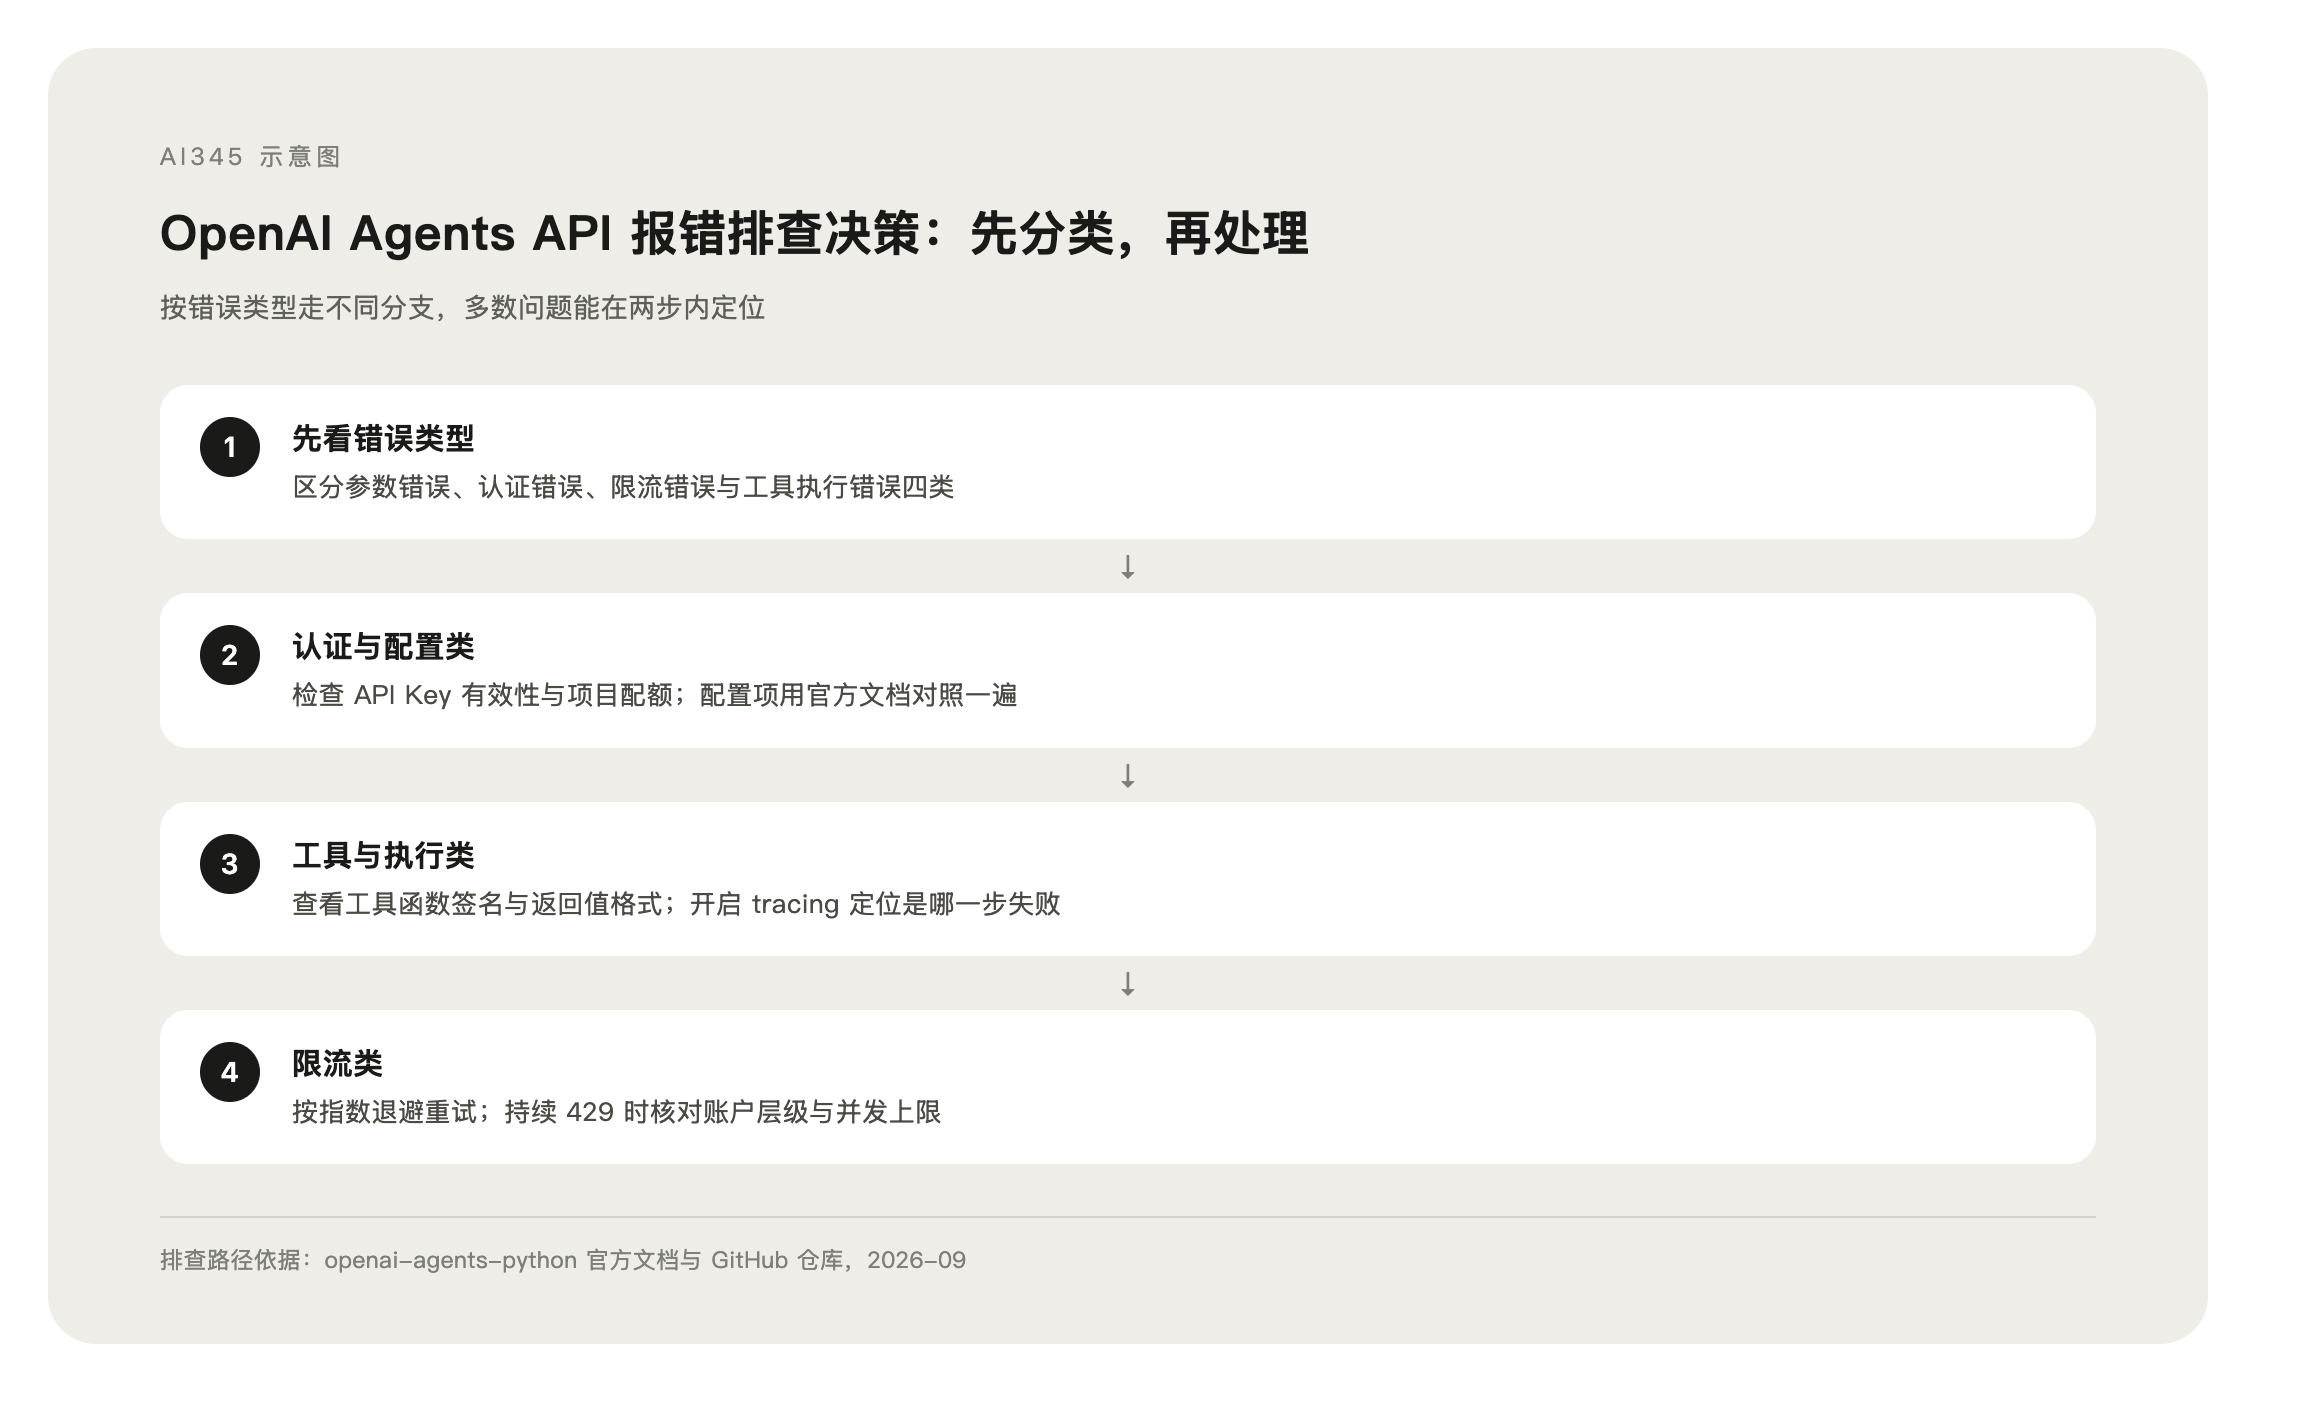Click the number 1 circle badge
Screen dimensions: 2320x1412
230,447
